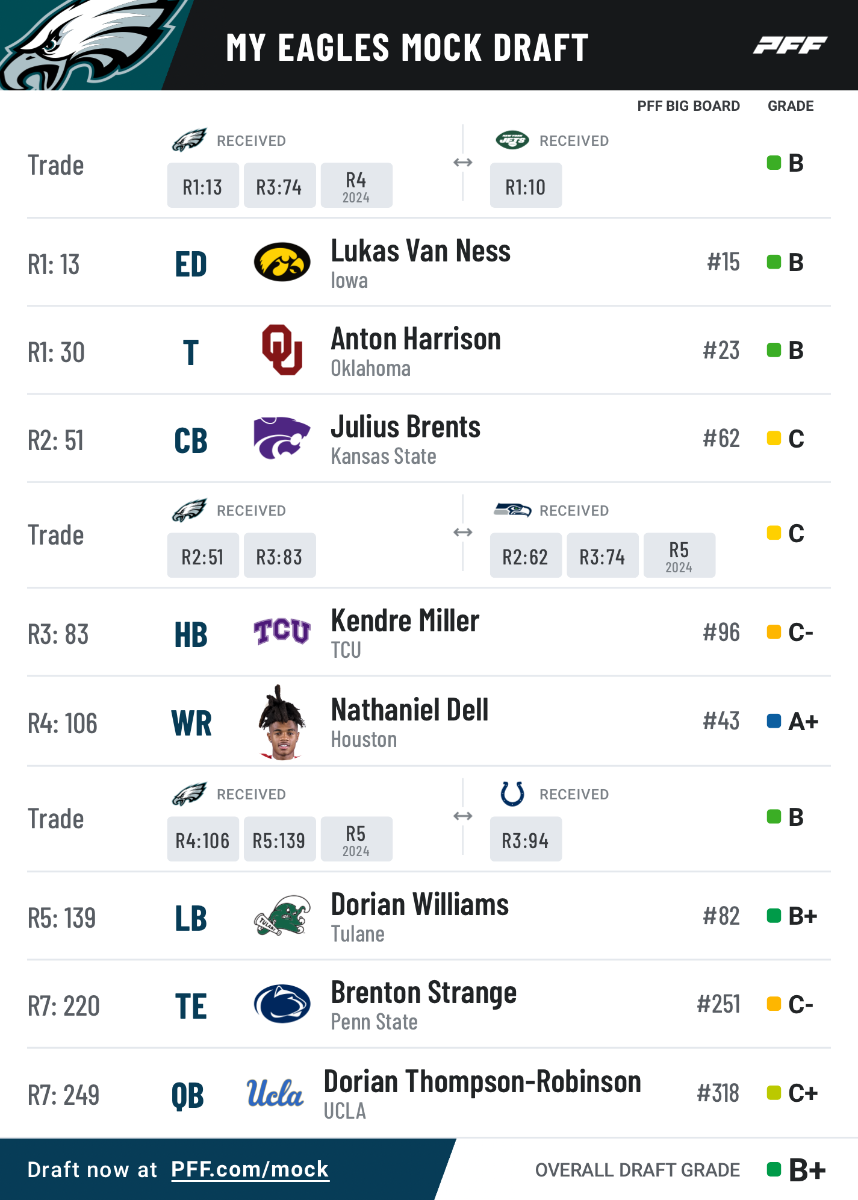Click the Kansas State Wildcats logo

282,438
